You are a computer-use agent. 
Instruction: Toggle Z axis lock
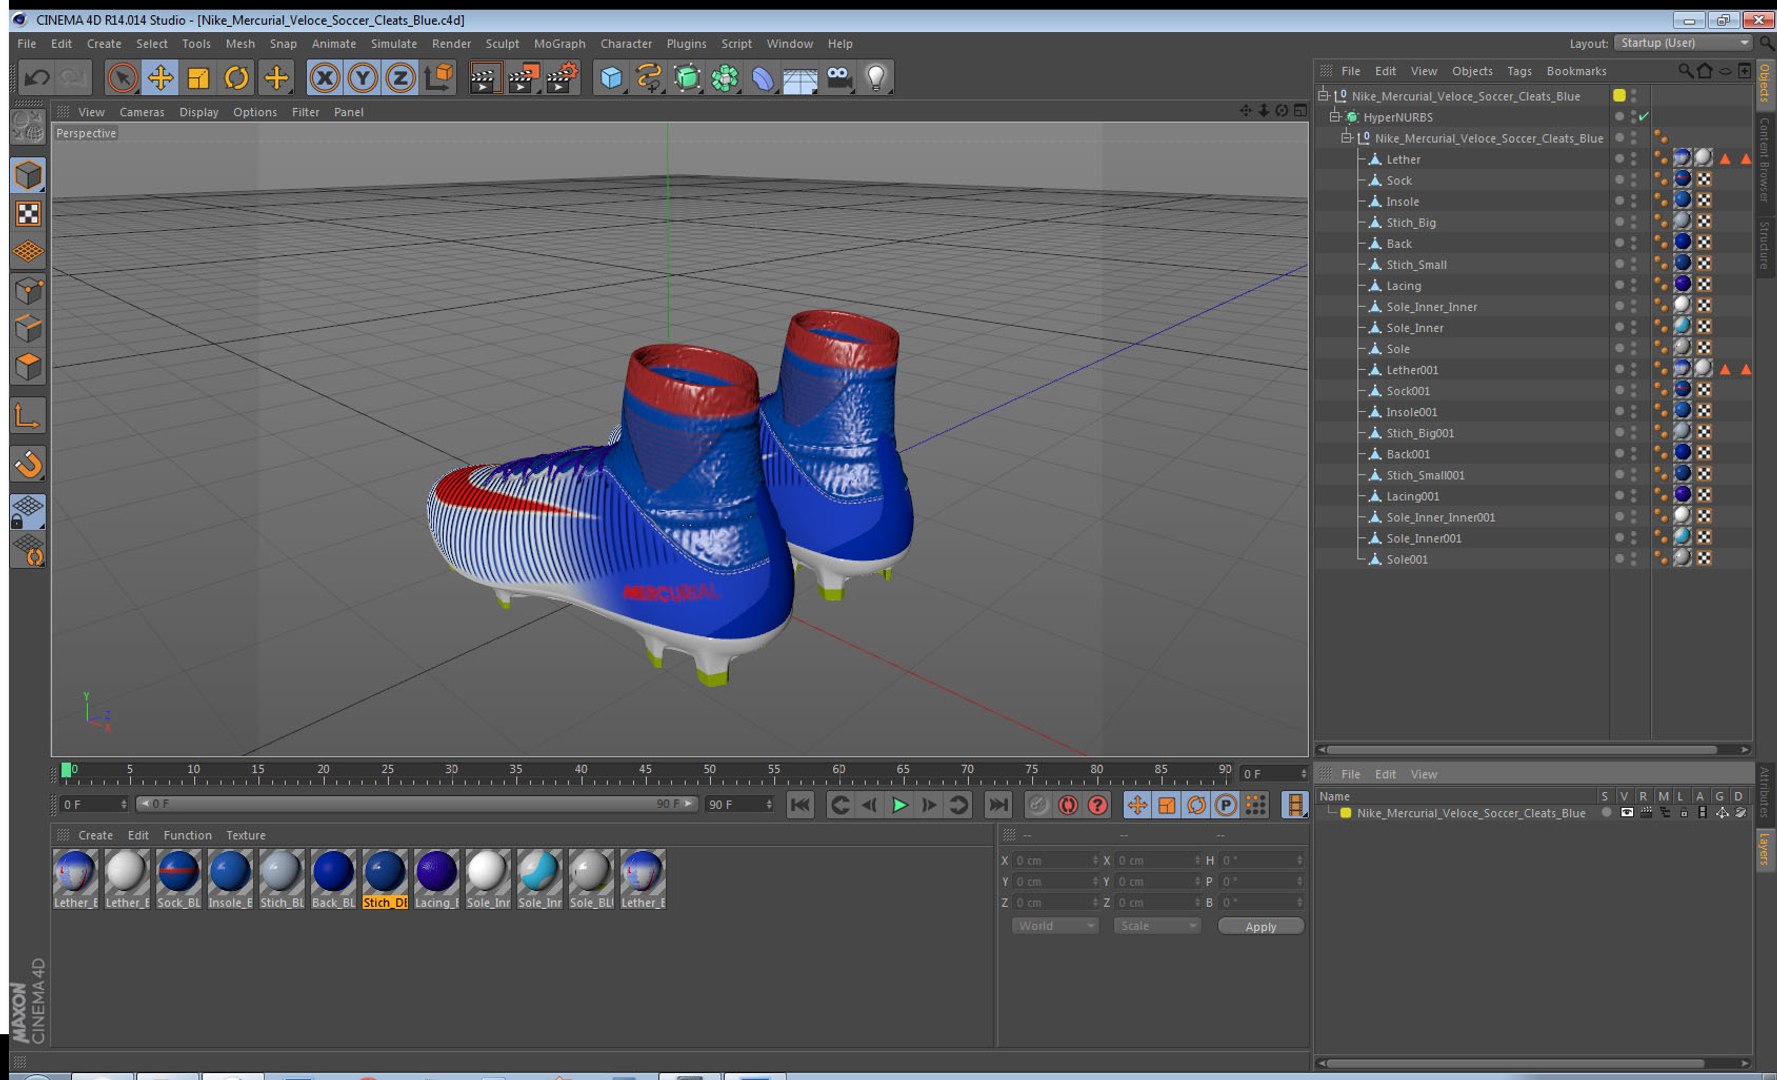[400, 77]
